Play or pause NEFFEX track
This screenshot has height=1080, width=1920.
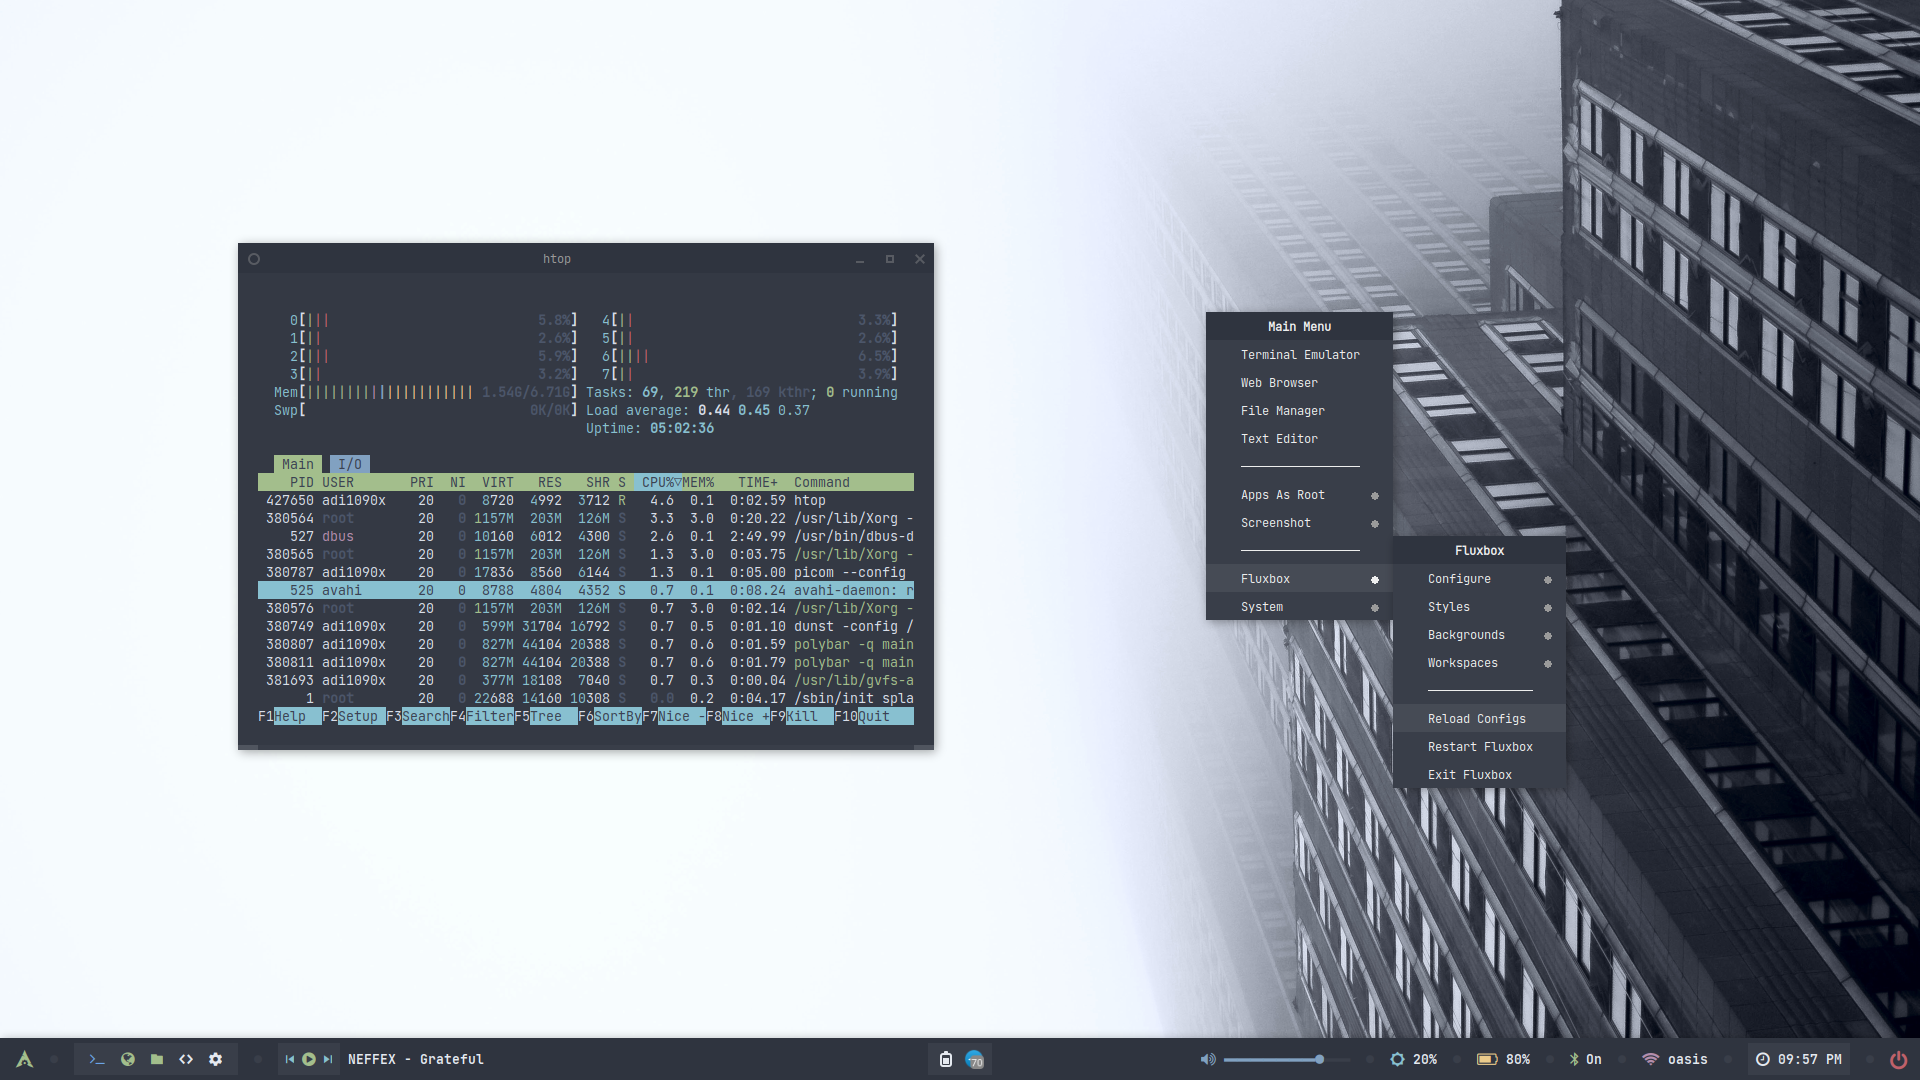[309, 1059]
